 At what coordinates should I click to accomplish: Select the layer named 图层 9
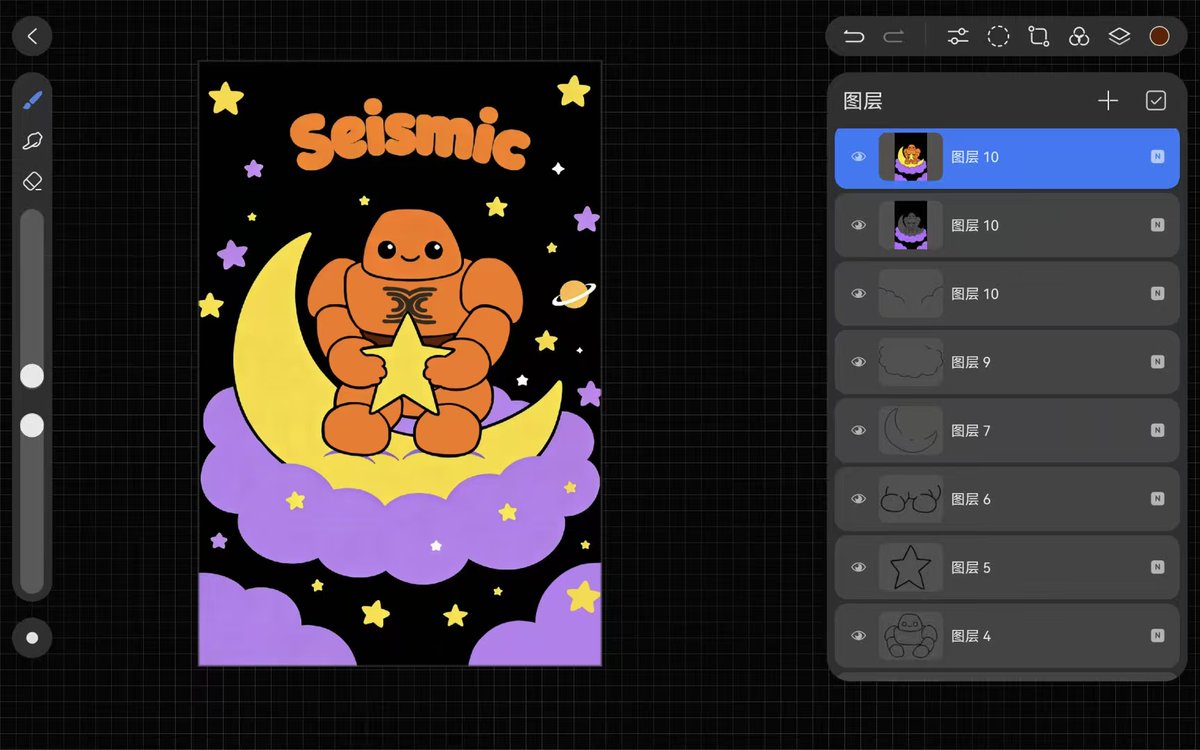click(1007, 362)
